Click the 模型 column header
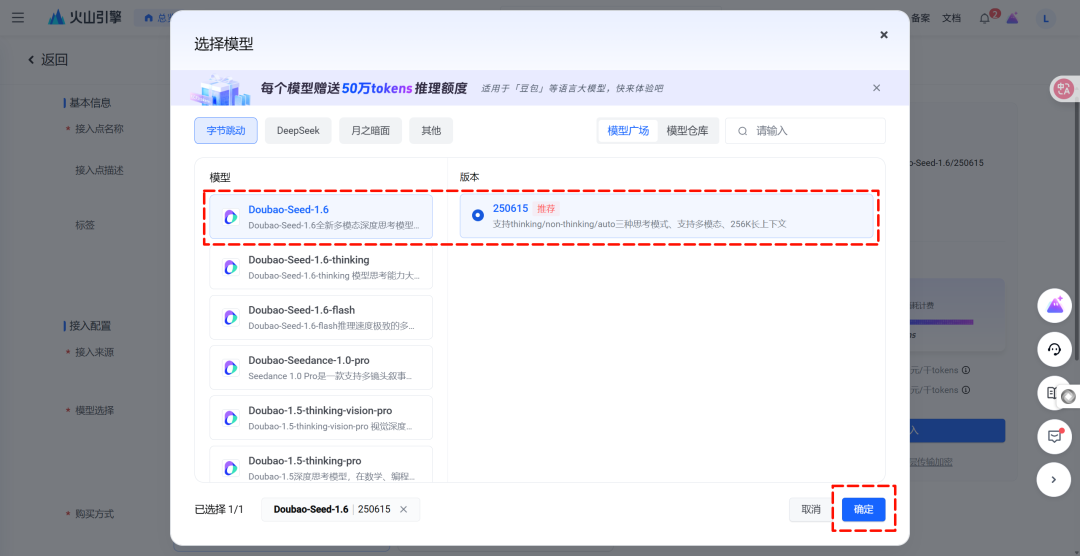The width and height of the screenshot is (1080, 556). (220, 177)
